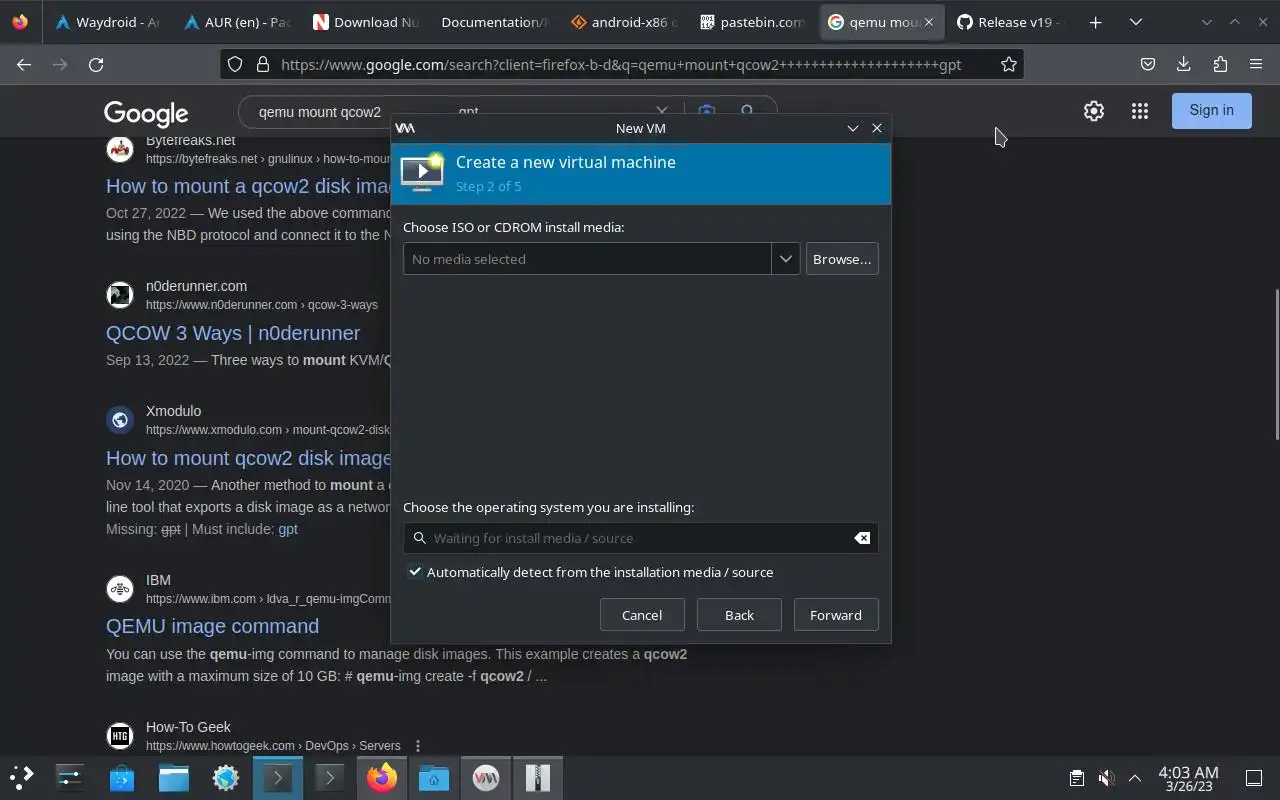Click Browse to pick install media
1280x800 pixels.
pos(842,259)
